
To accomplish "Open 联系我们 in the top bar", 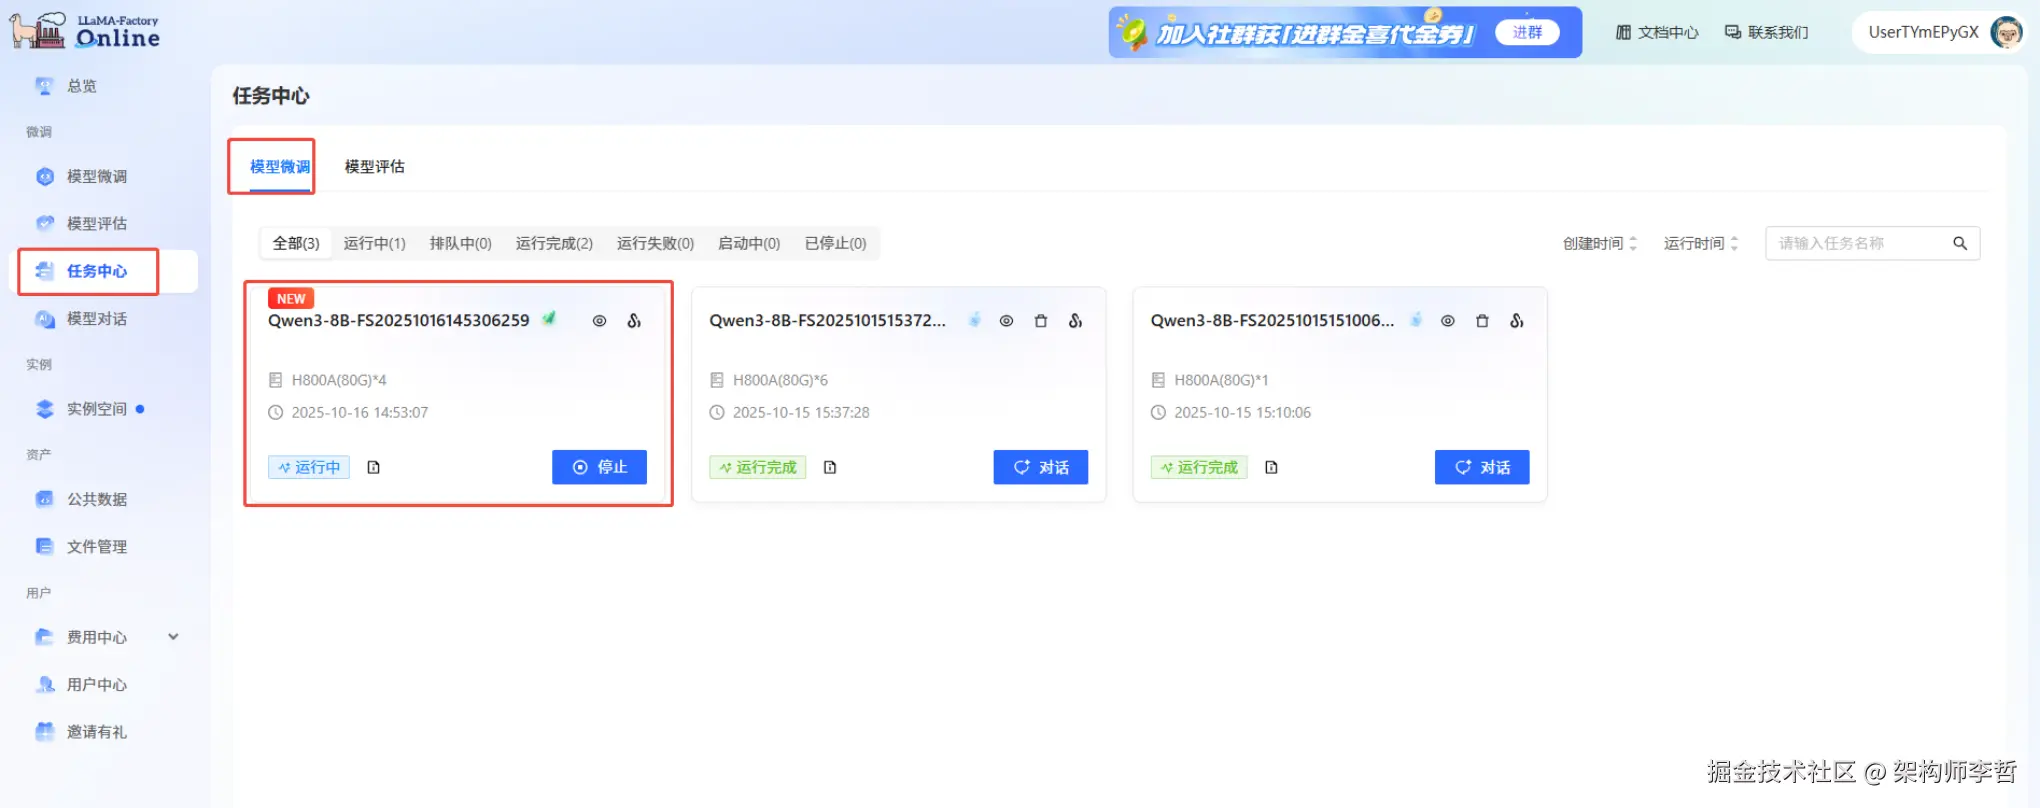I will click(x=1767, y=32).
